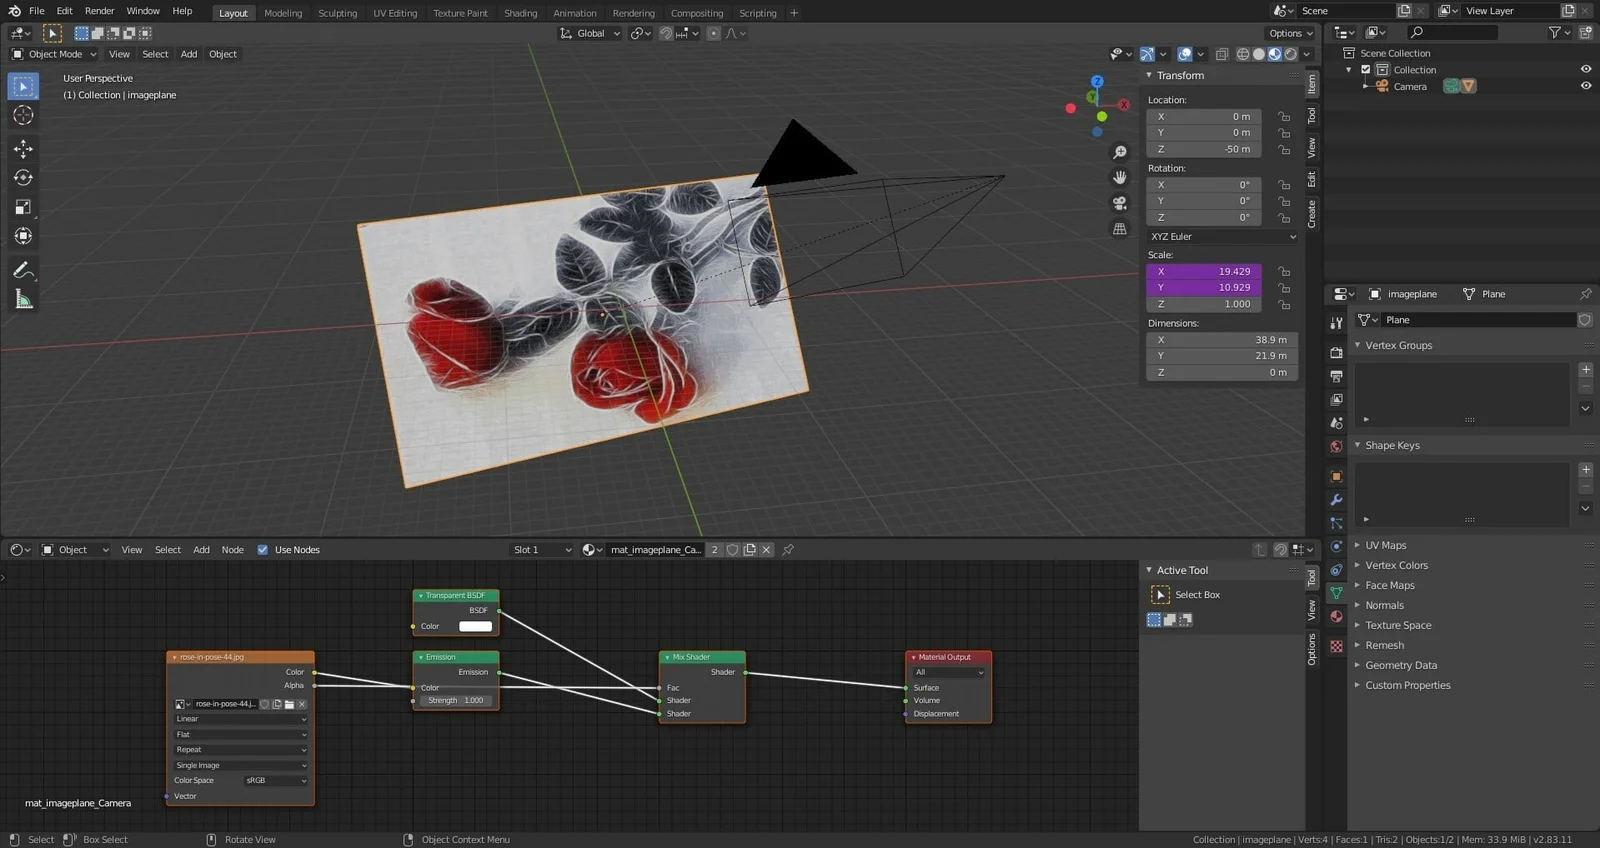Click the camera view icon in viewport
Viewport: 1600px width, 848px height.
(x=1120, y=203)
